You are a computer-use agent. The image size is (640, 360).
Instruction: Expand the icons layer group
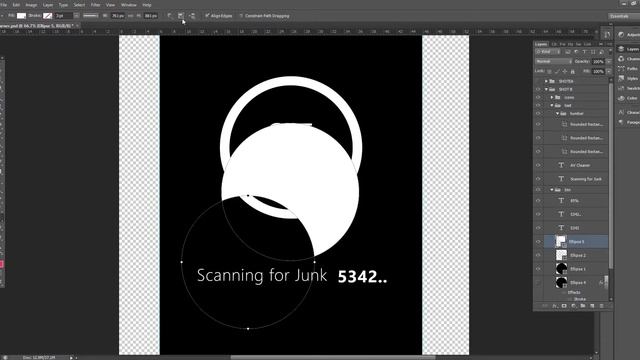tap(552, 98)
